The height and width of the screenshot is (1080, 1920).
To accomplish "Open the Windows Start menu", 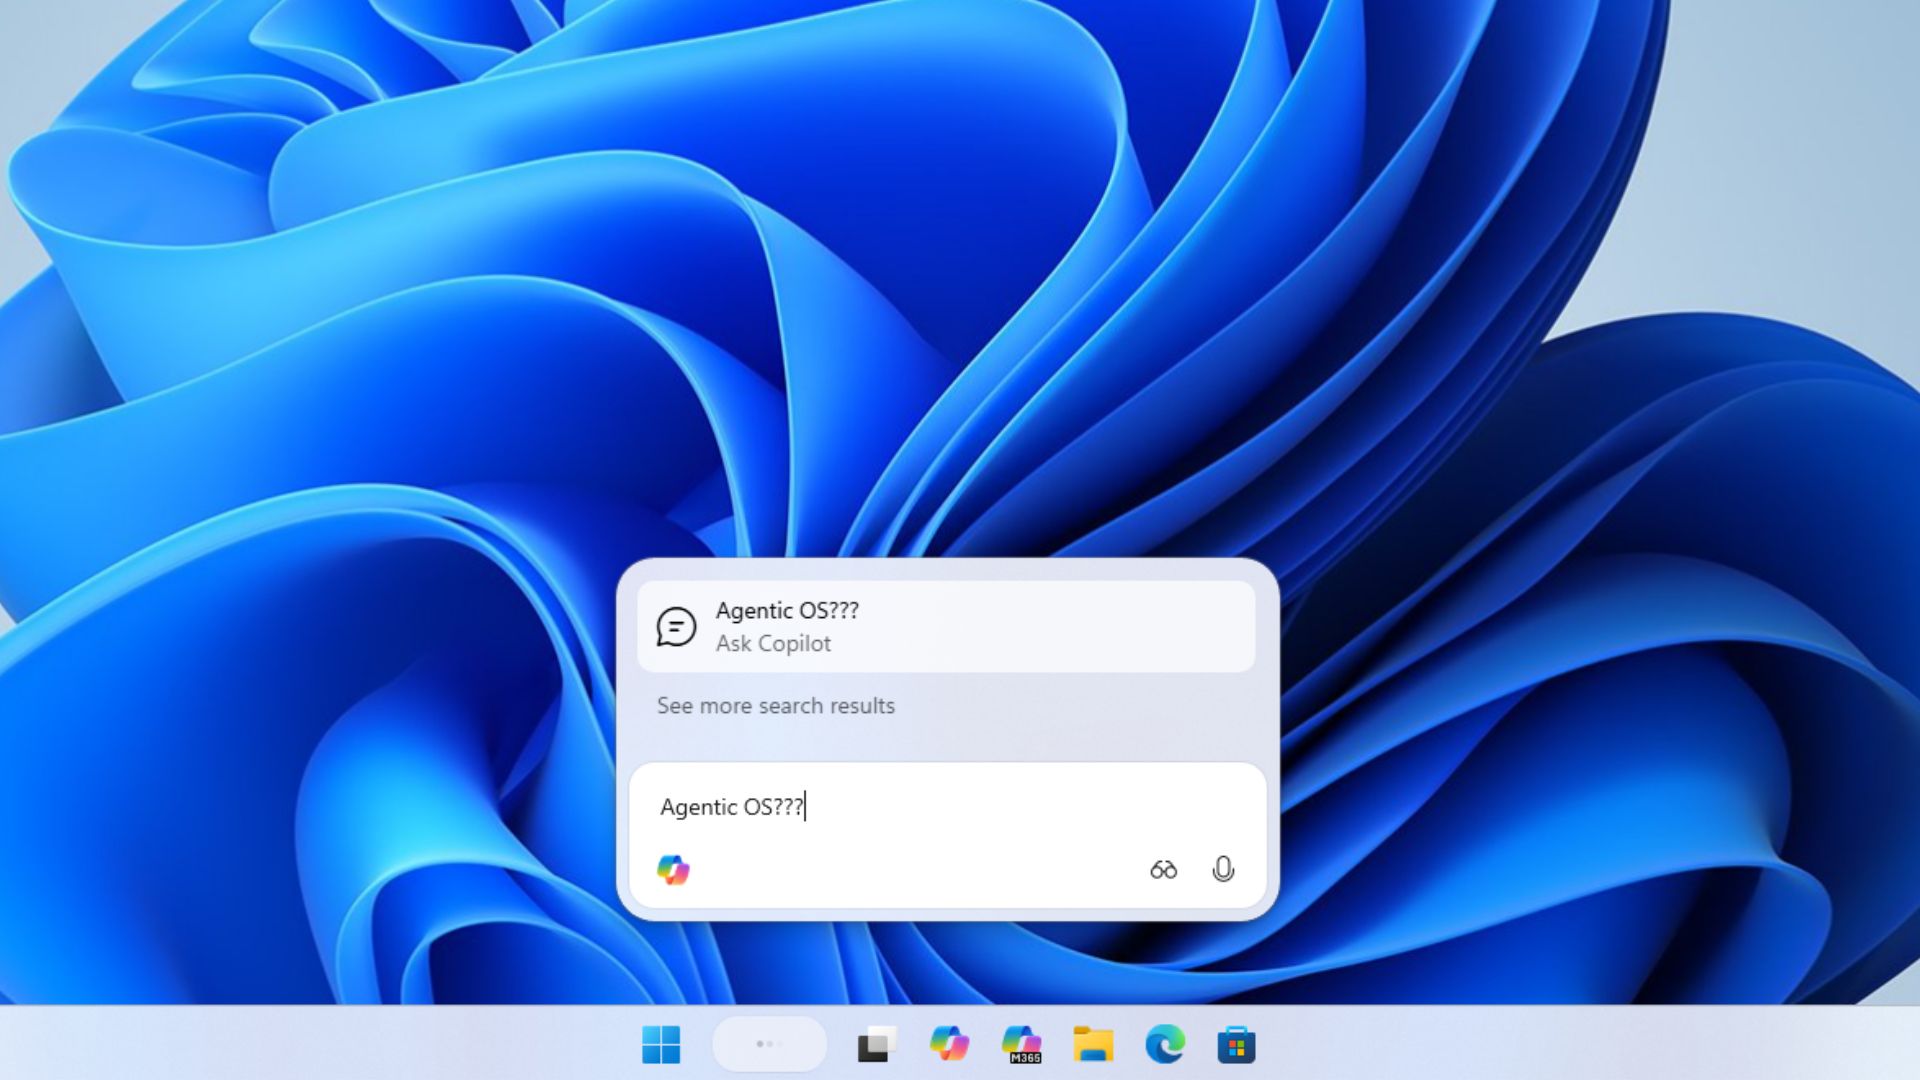I will (x=661, y=1045).
